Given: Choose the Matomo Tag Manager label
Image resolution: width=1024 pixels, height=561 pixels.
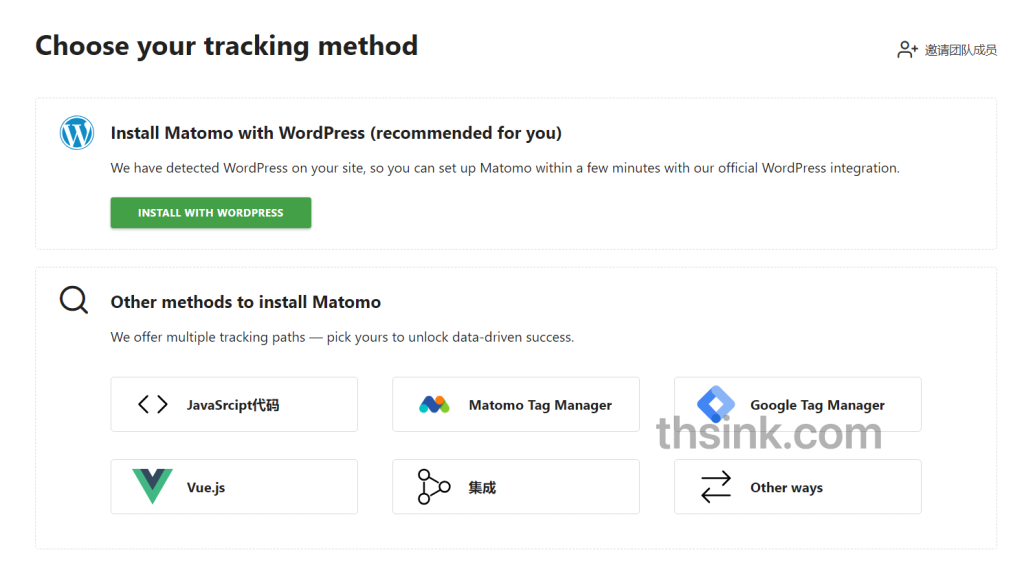Looking at the screenshot, I should [540, 405].
